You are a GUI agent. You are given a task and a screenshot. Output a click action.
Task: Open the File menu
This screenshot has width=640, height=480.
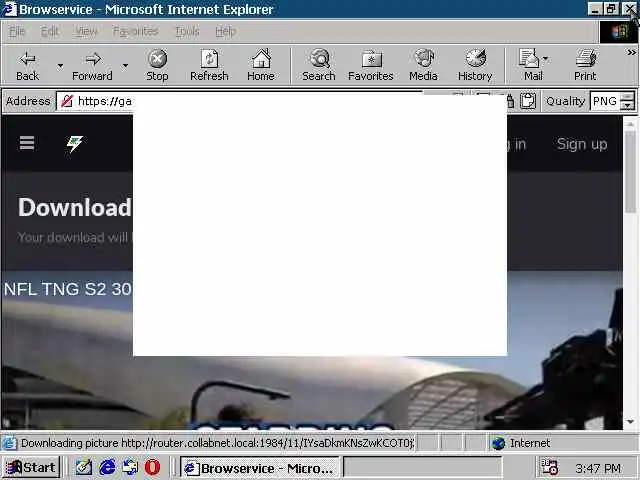pyautogui.click(x=17, y=31)
